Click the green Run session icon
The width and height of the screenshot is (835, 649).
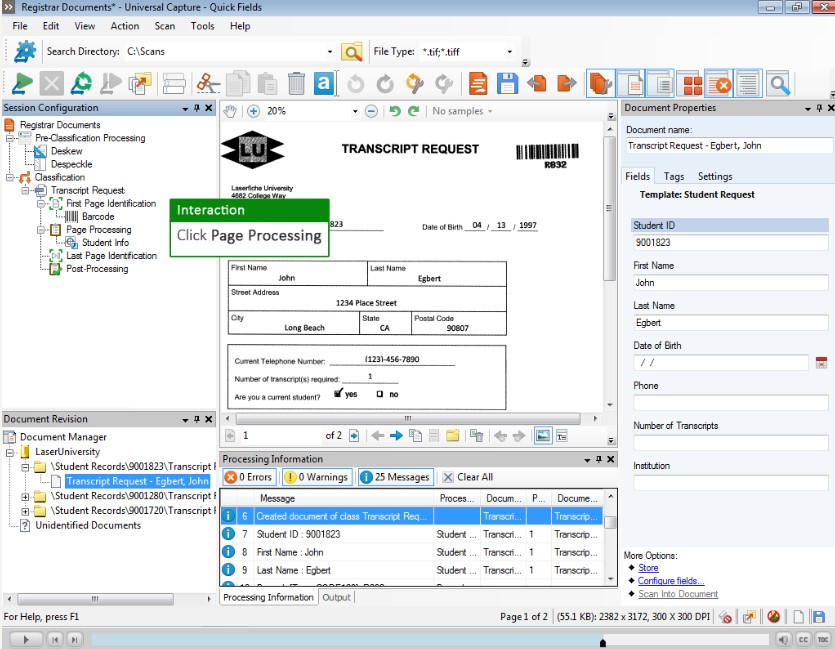tap(22, 84)
